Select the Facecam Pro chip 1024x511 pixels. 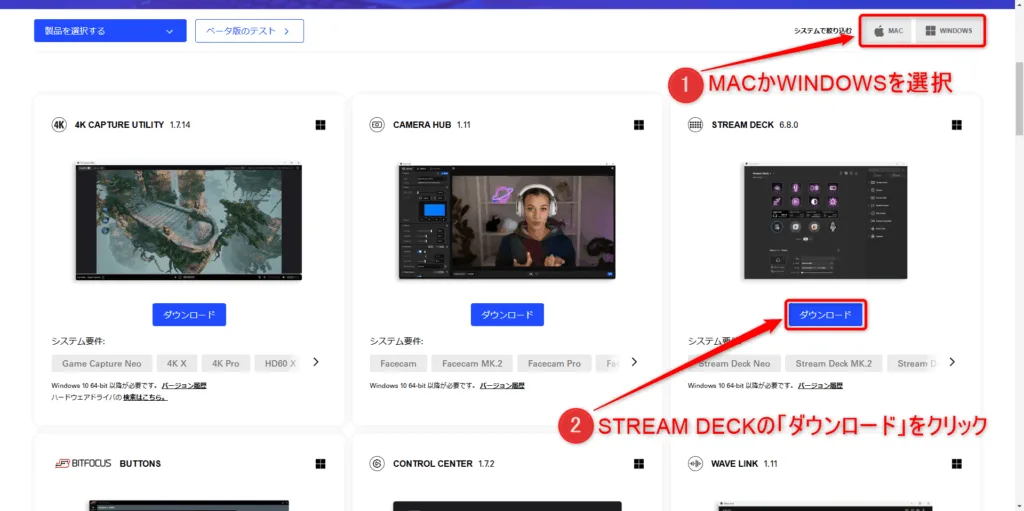point(554,363)
